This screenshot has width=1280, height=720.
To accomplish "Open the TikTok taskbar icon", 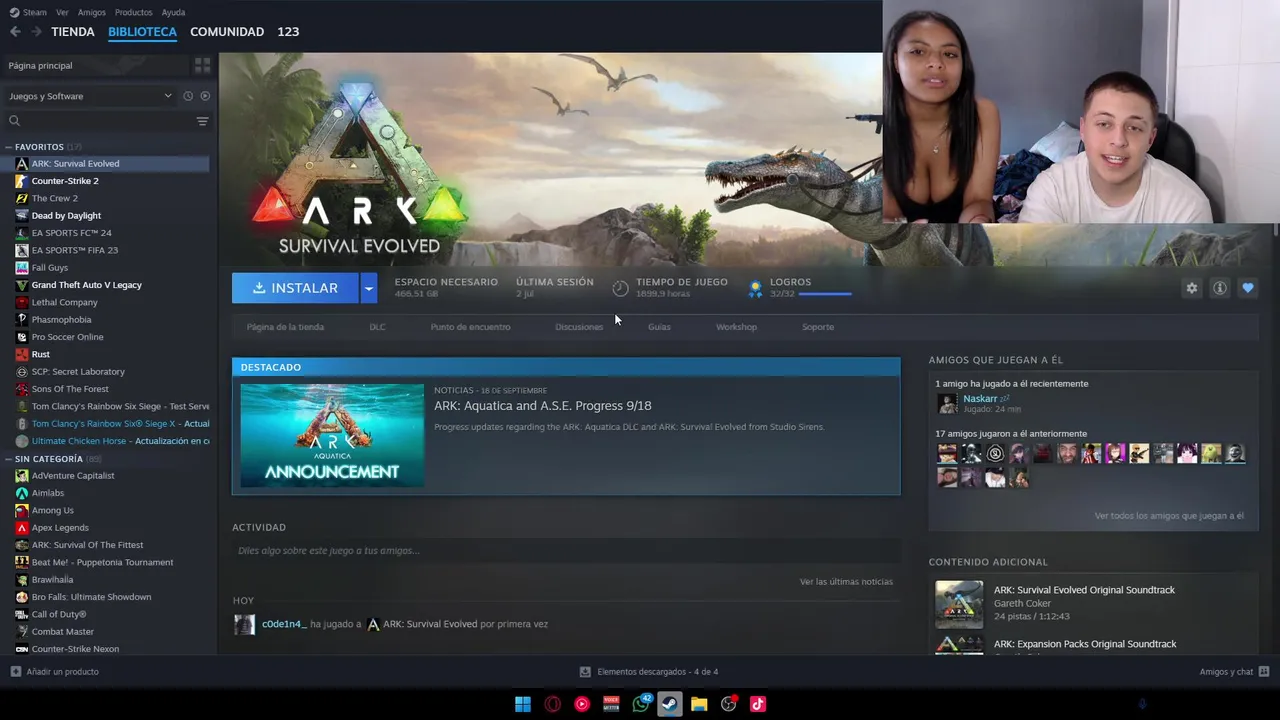I will (x=758, y=704).
